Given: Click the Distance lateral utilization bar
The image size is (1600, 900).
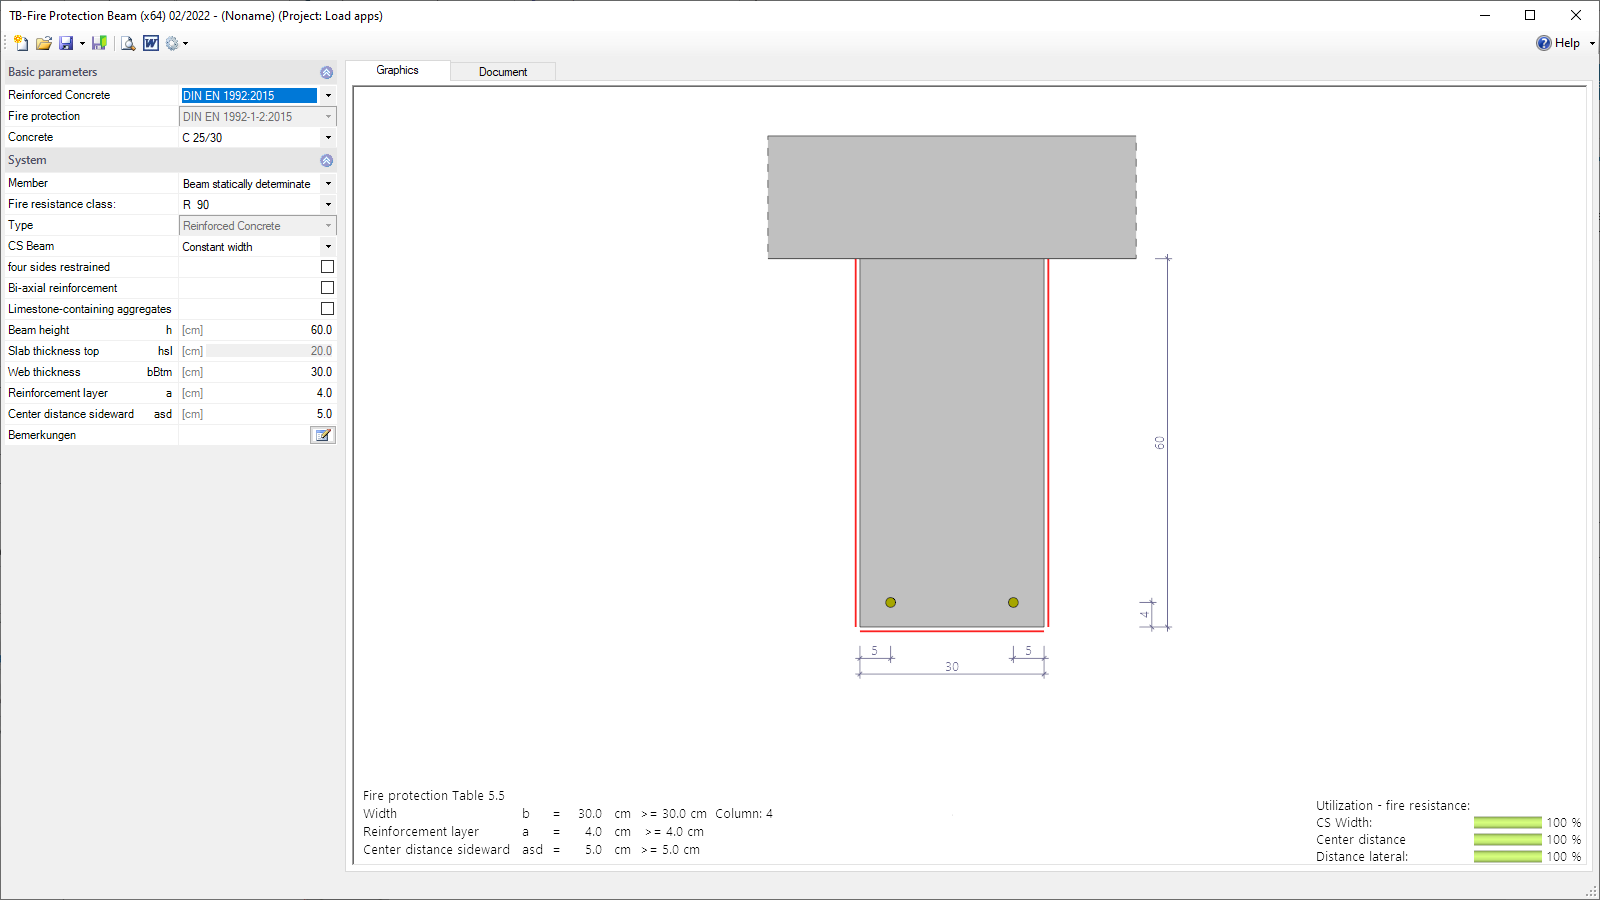Looking at the screenshot, I should pyautogui.click(x=1507, y=857).
